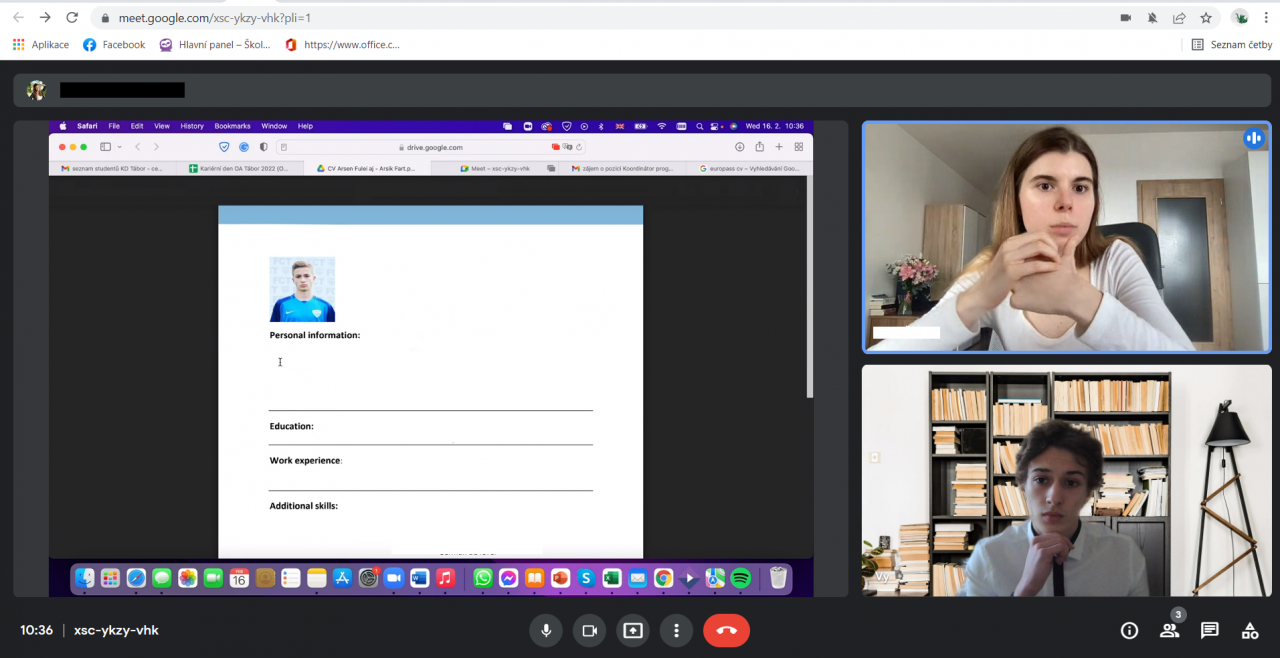This screenshot has width=1280, height=658.
Task: Click the present now screen icon
Action: (632, 630)
